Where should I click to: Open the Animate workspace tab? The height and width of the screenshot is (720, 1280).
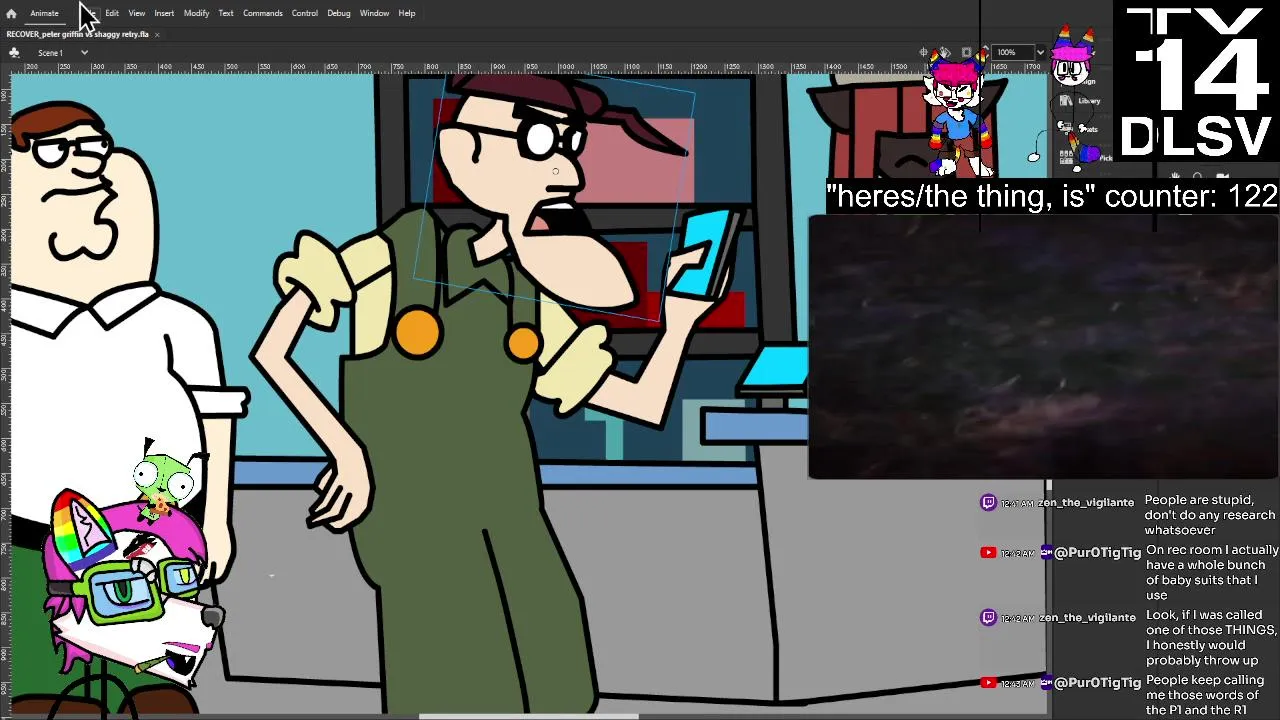coord(44,13)
